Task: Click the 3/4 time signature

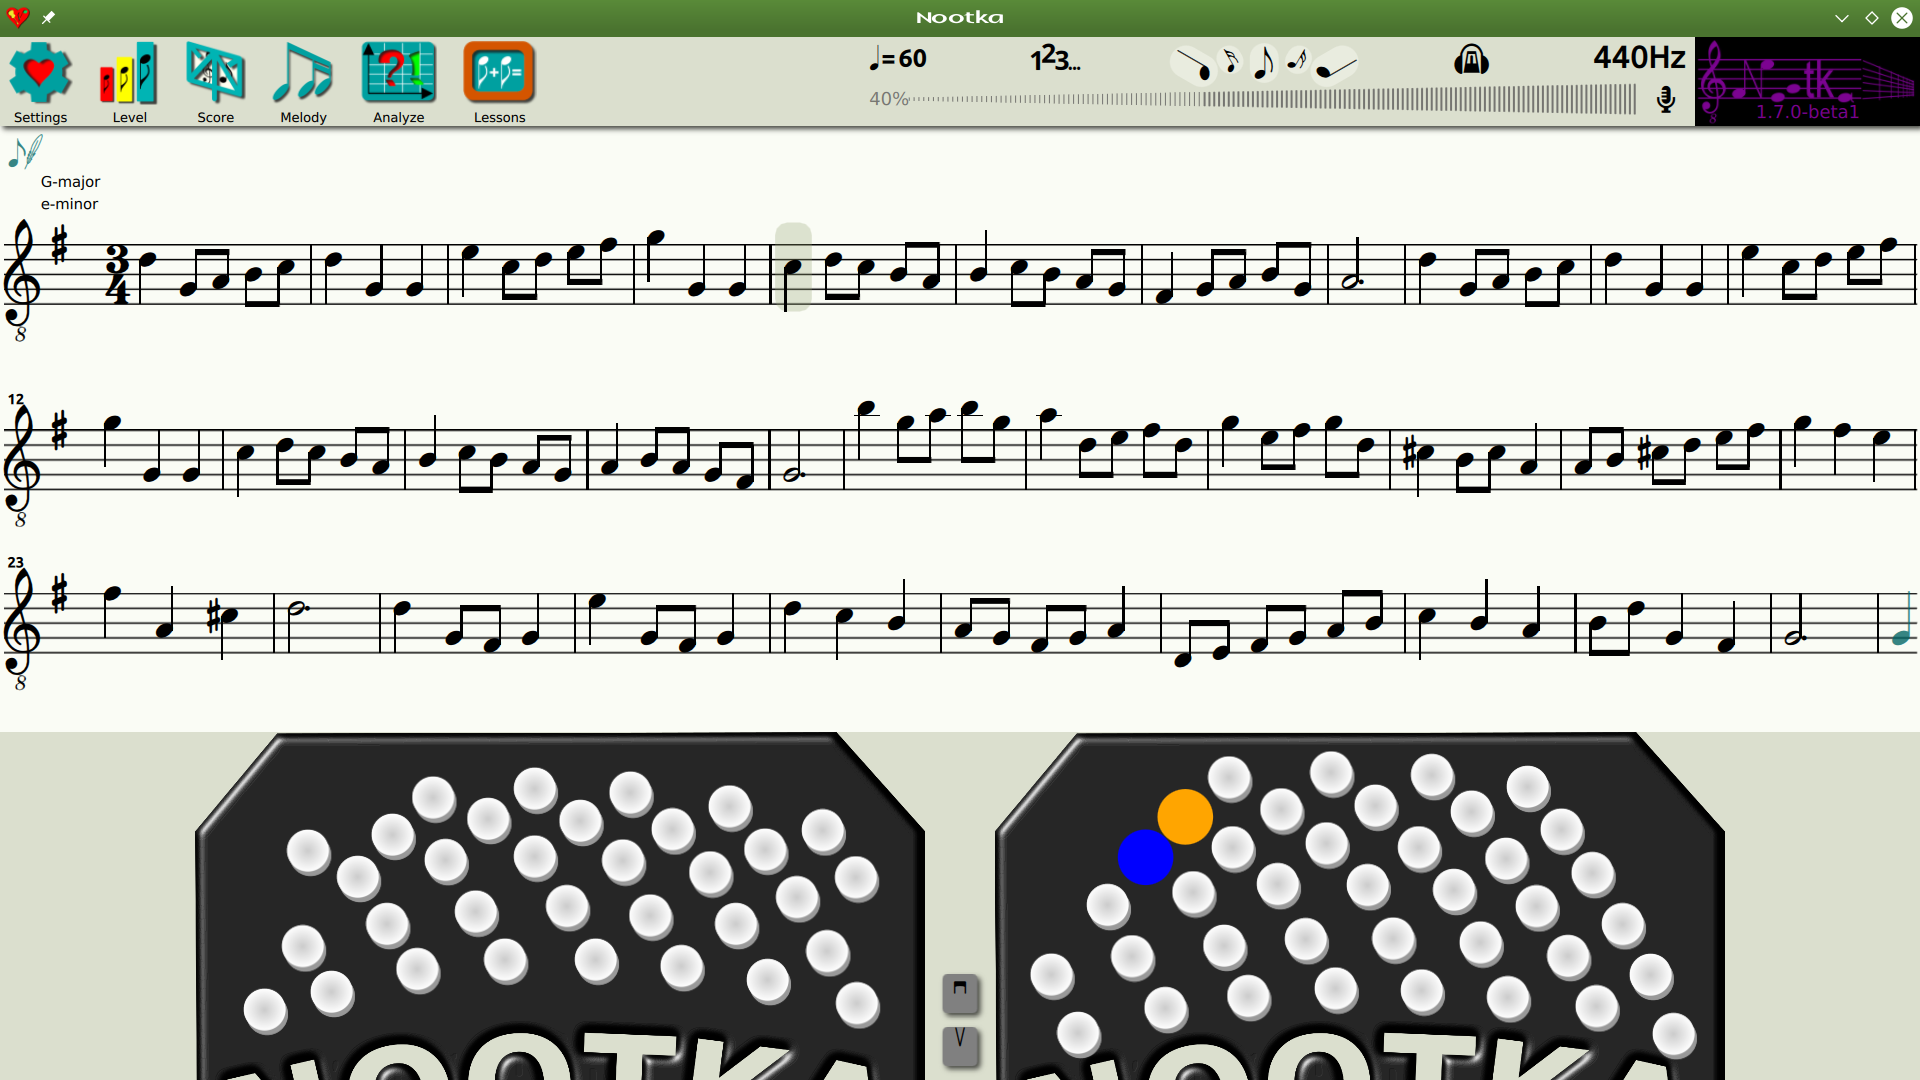Action: coord(118,274)
